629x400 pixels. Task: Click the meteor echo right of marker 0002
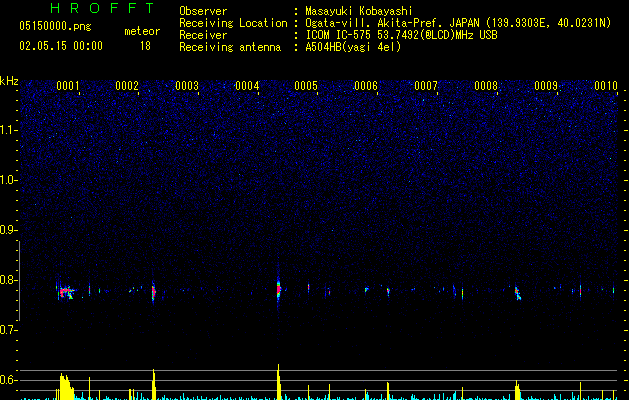[x=153, y=292]
